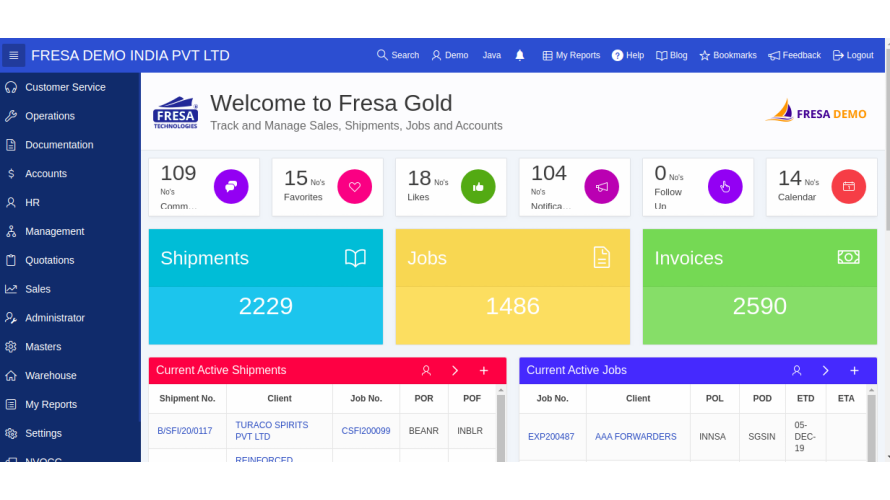890x500 pixels.
Task: Click the Notifications megaphone icon
Action: [602, 186]
